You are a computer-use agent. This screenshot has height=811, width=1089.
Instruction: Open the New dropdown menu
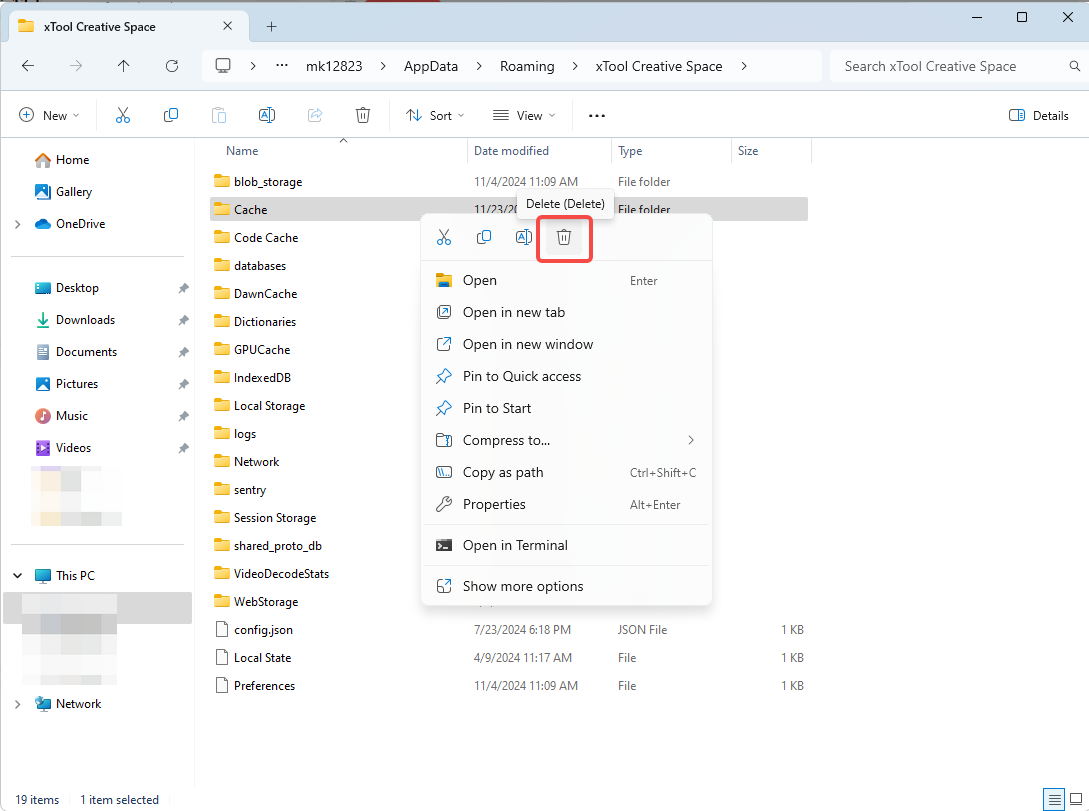tap(49, 115)
